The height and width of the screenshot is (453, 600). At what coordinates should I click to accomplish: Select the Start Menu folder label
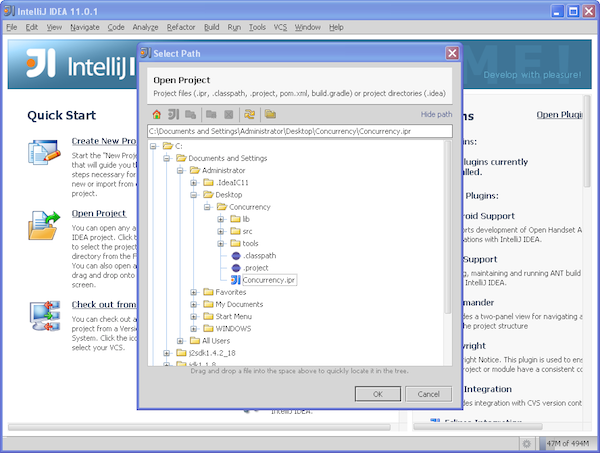[x=233, y=316]
